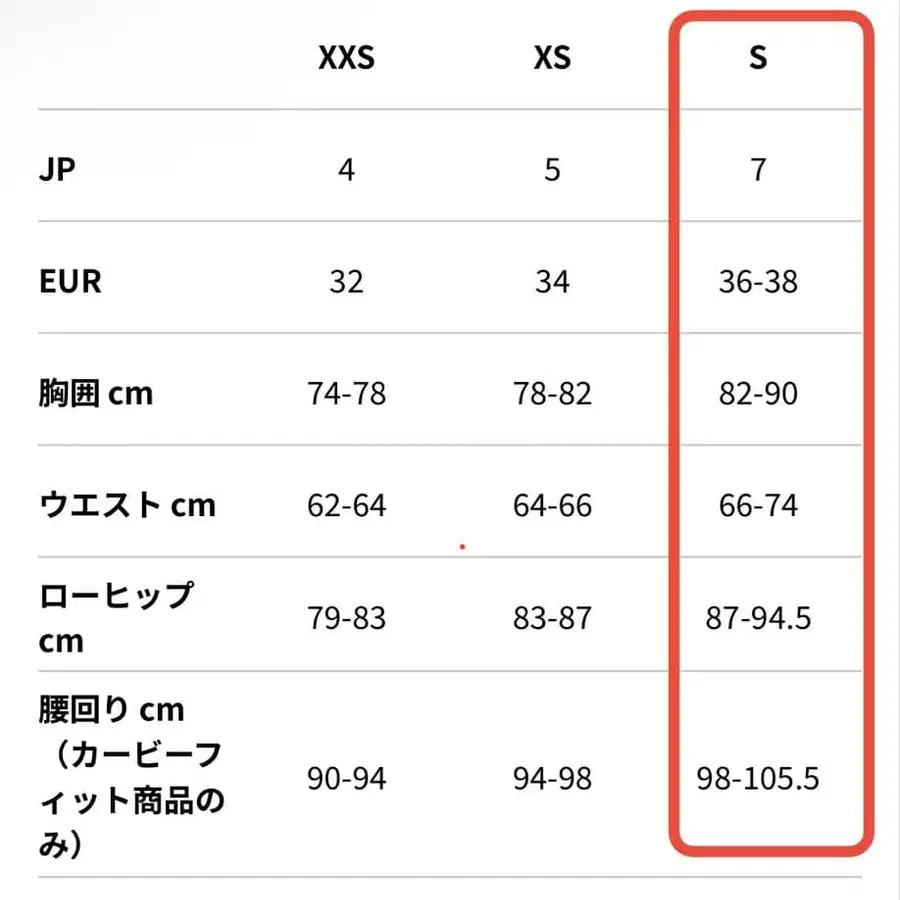
Task: Click the EUR 32 cell
Action: 346,281
